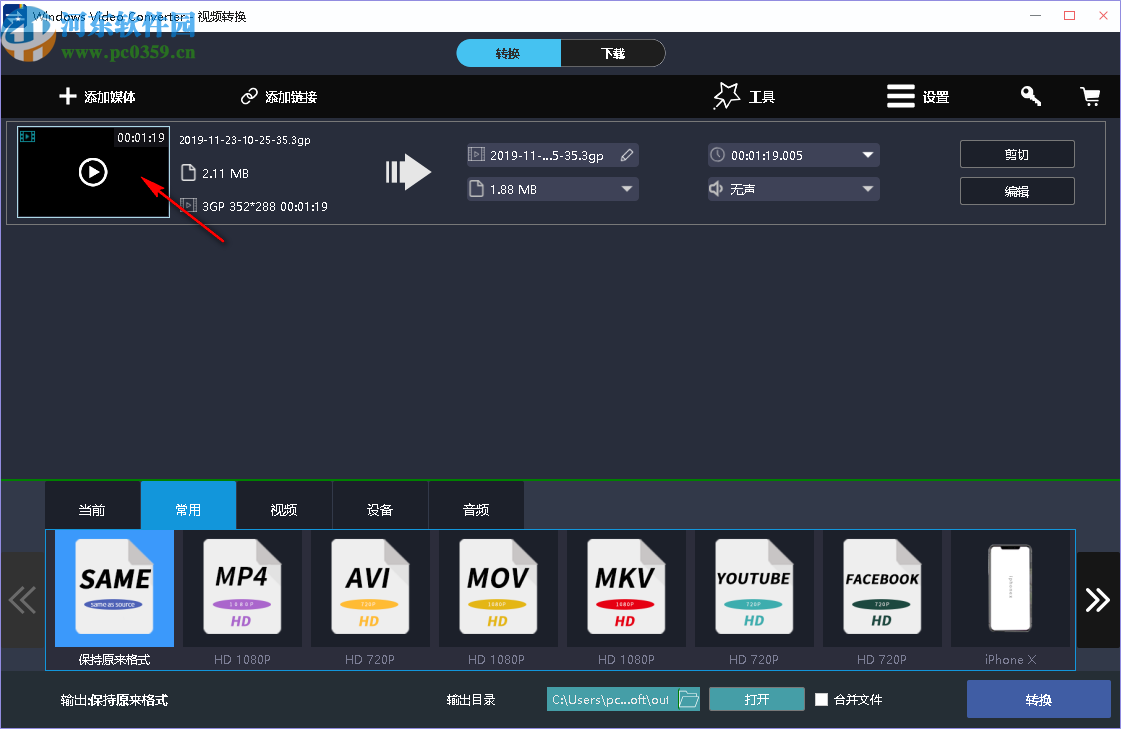Click the right arrow to show more formats
This screenshot has height=729, width=1121.
pos(1098,600)
